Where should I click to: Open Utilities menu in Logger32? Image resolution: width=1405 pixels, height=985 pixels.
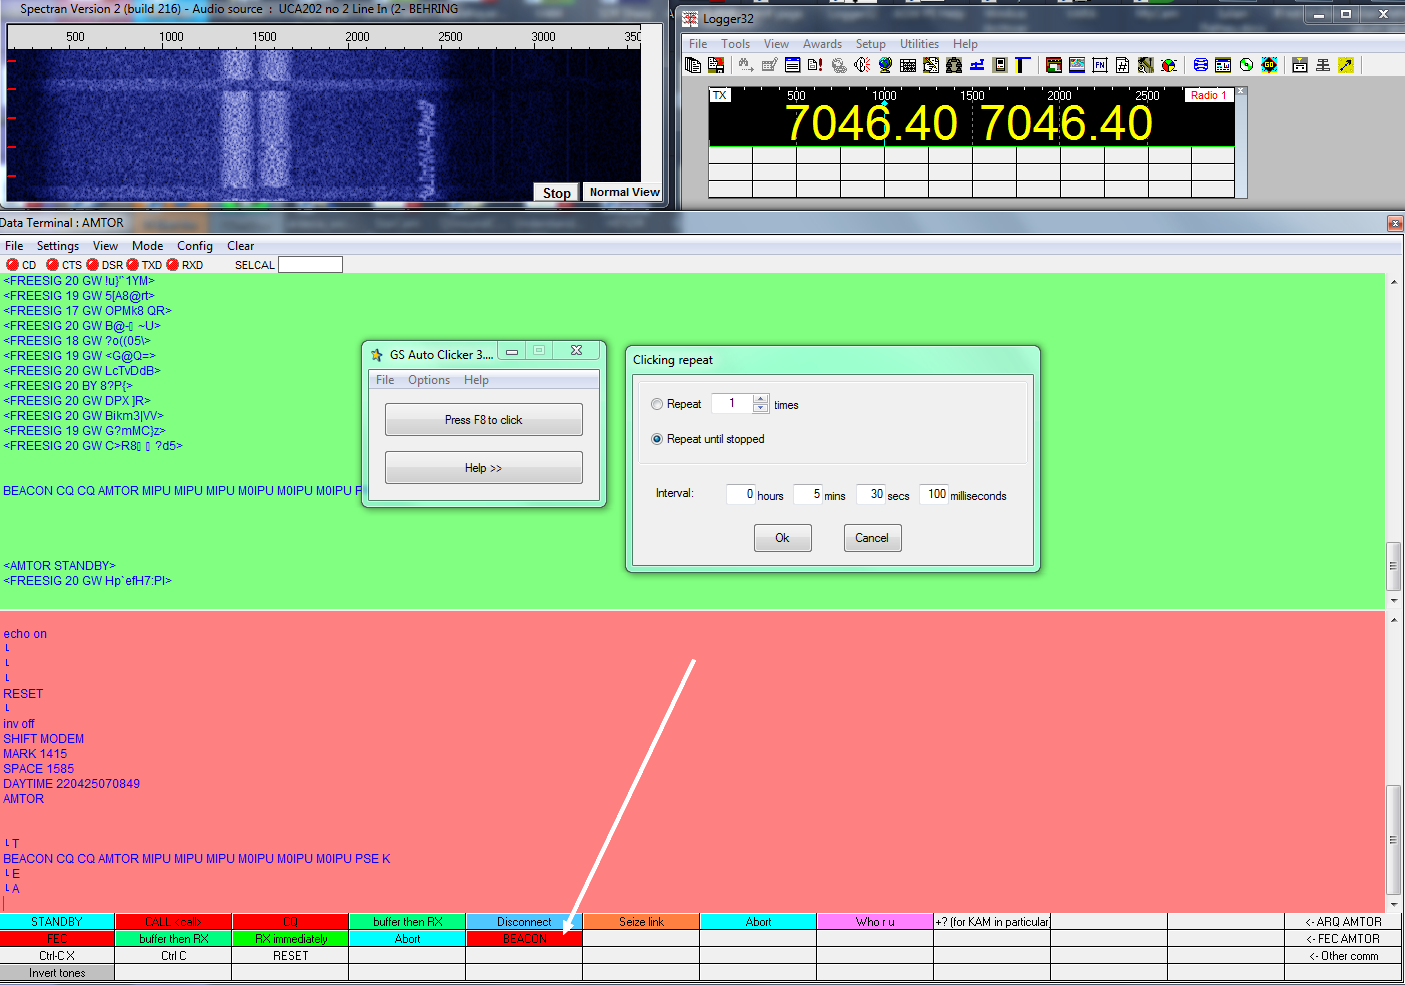tap(919, 44)
